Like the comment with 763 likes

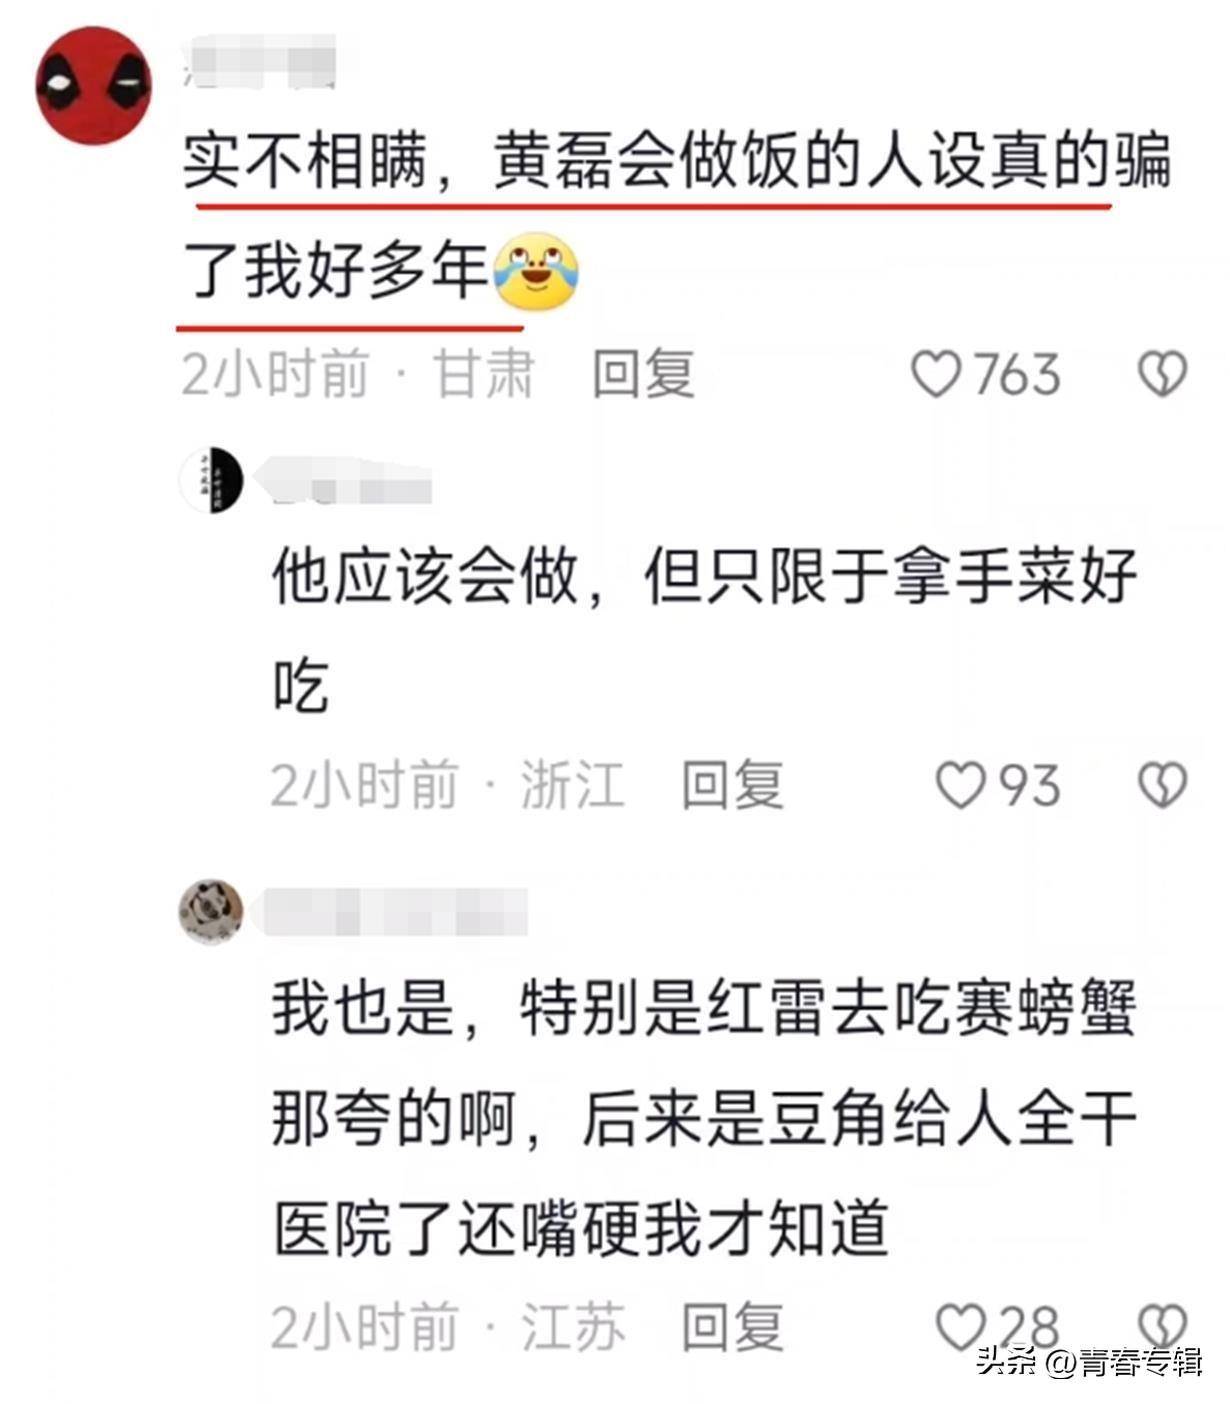pos(937,375)
